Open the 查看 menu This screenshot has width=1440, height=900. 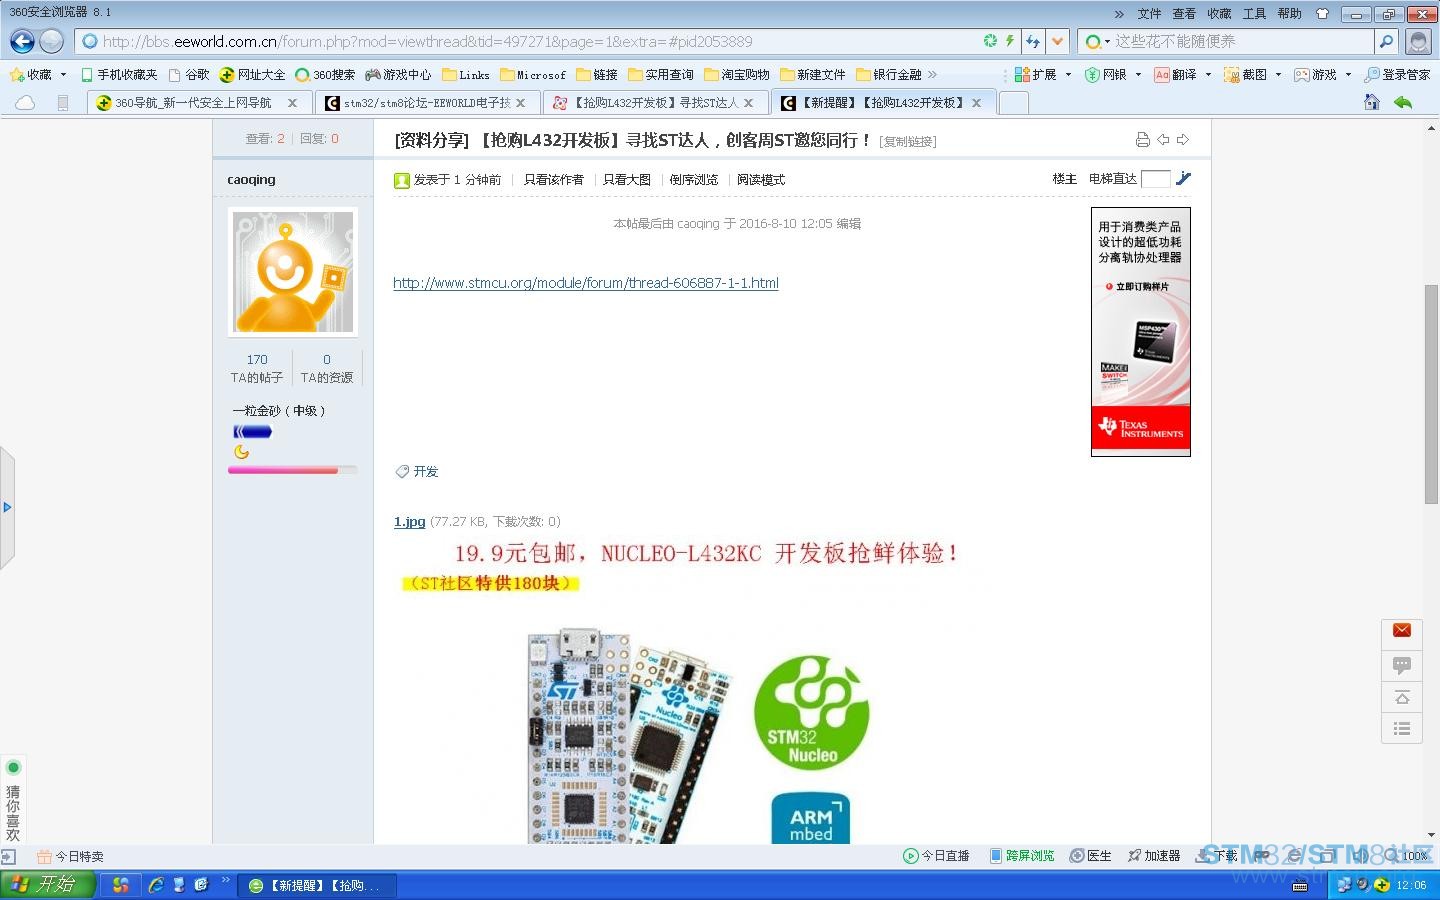(x=1184, y=14)
